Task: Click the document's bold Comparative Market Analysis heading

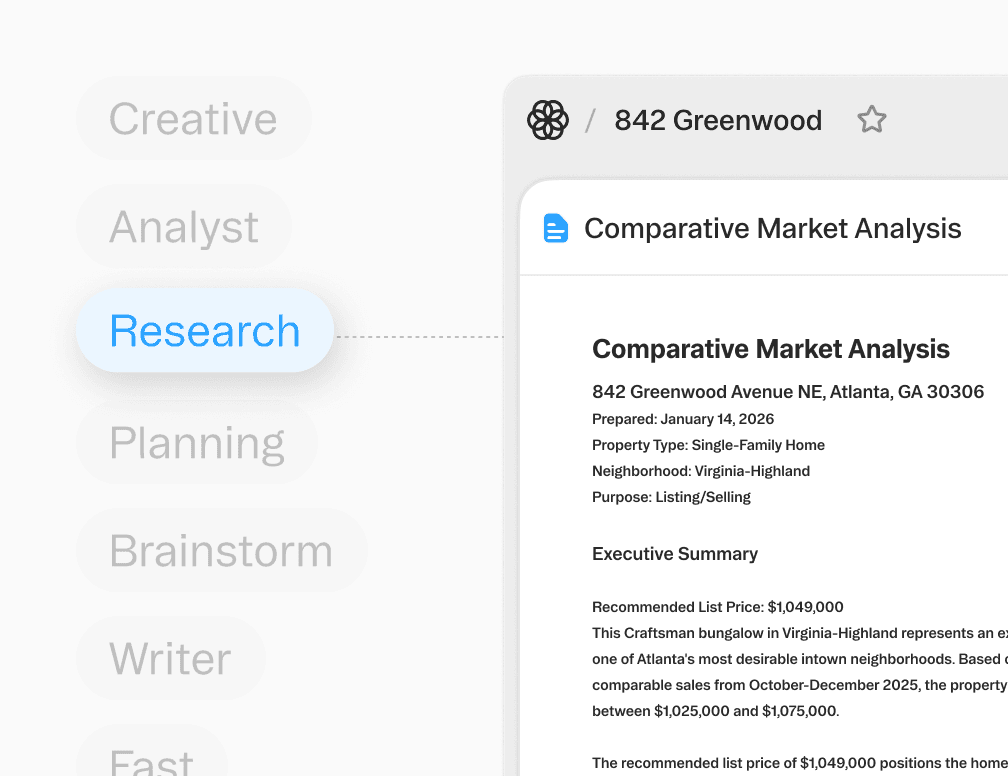Action: (x=771, y=349)
